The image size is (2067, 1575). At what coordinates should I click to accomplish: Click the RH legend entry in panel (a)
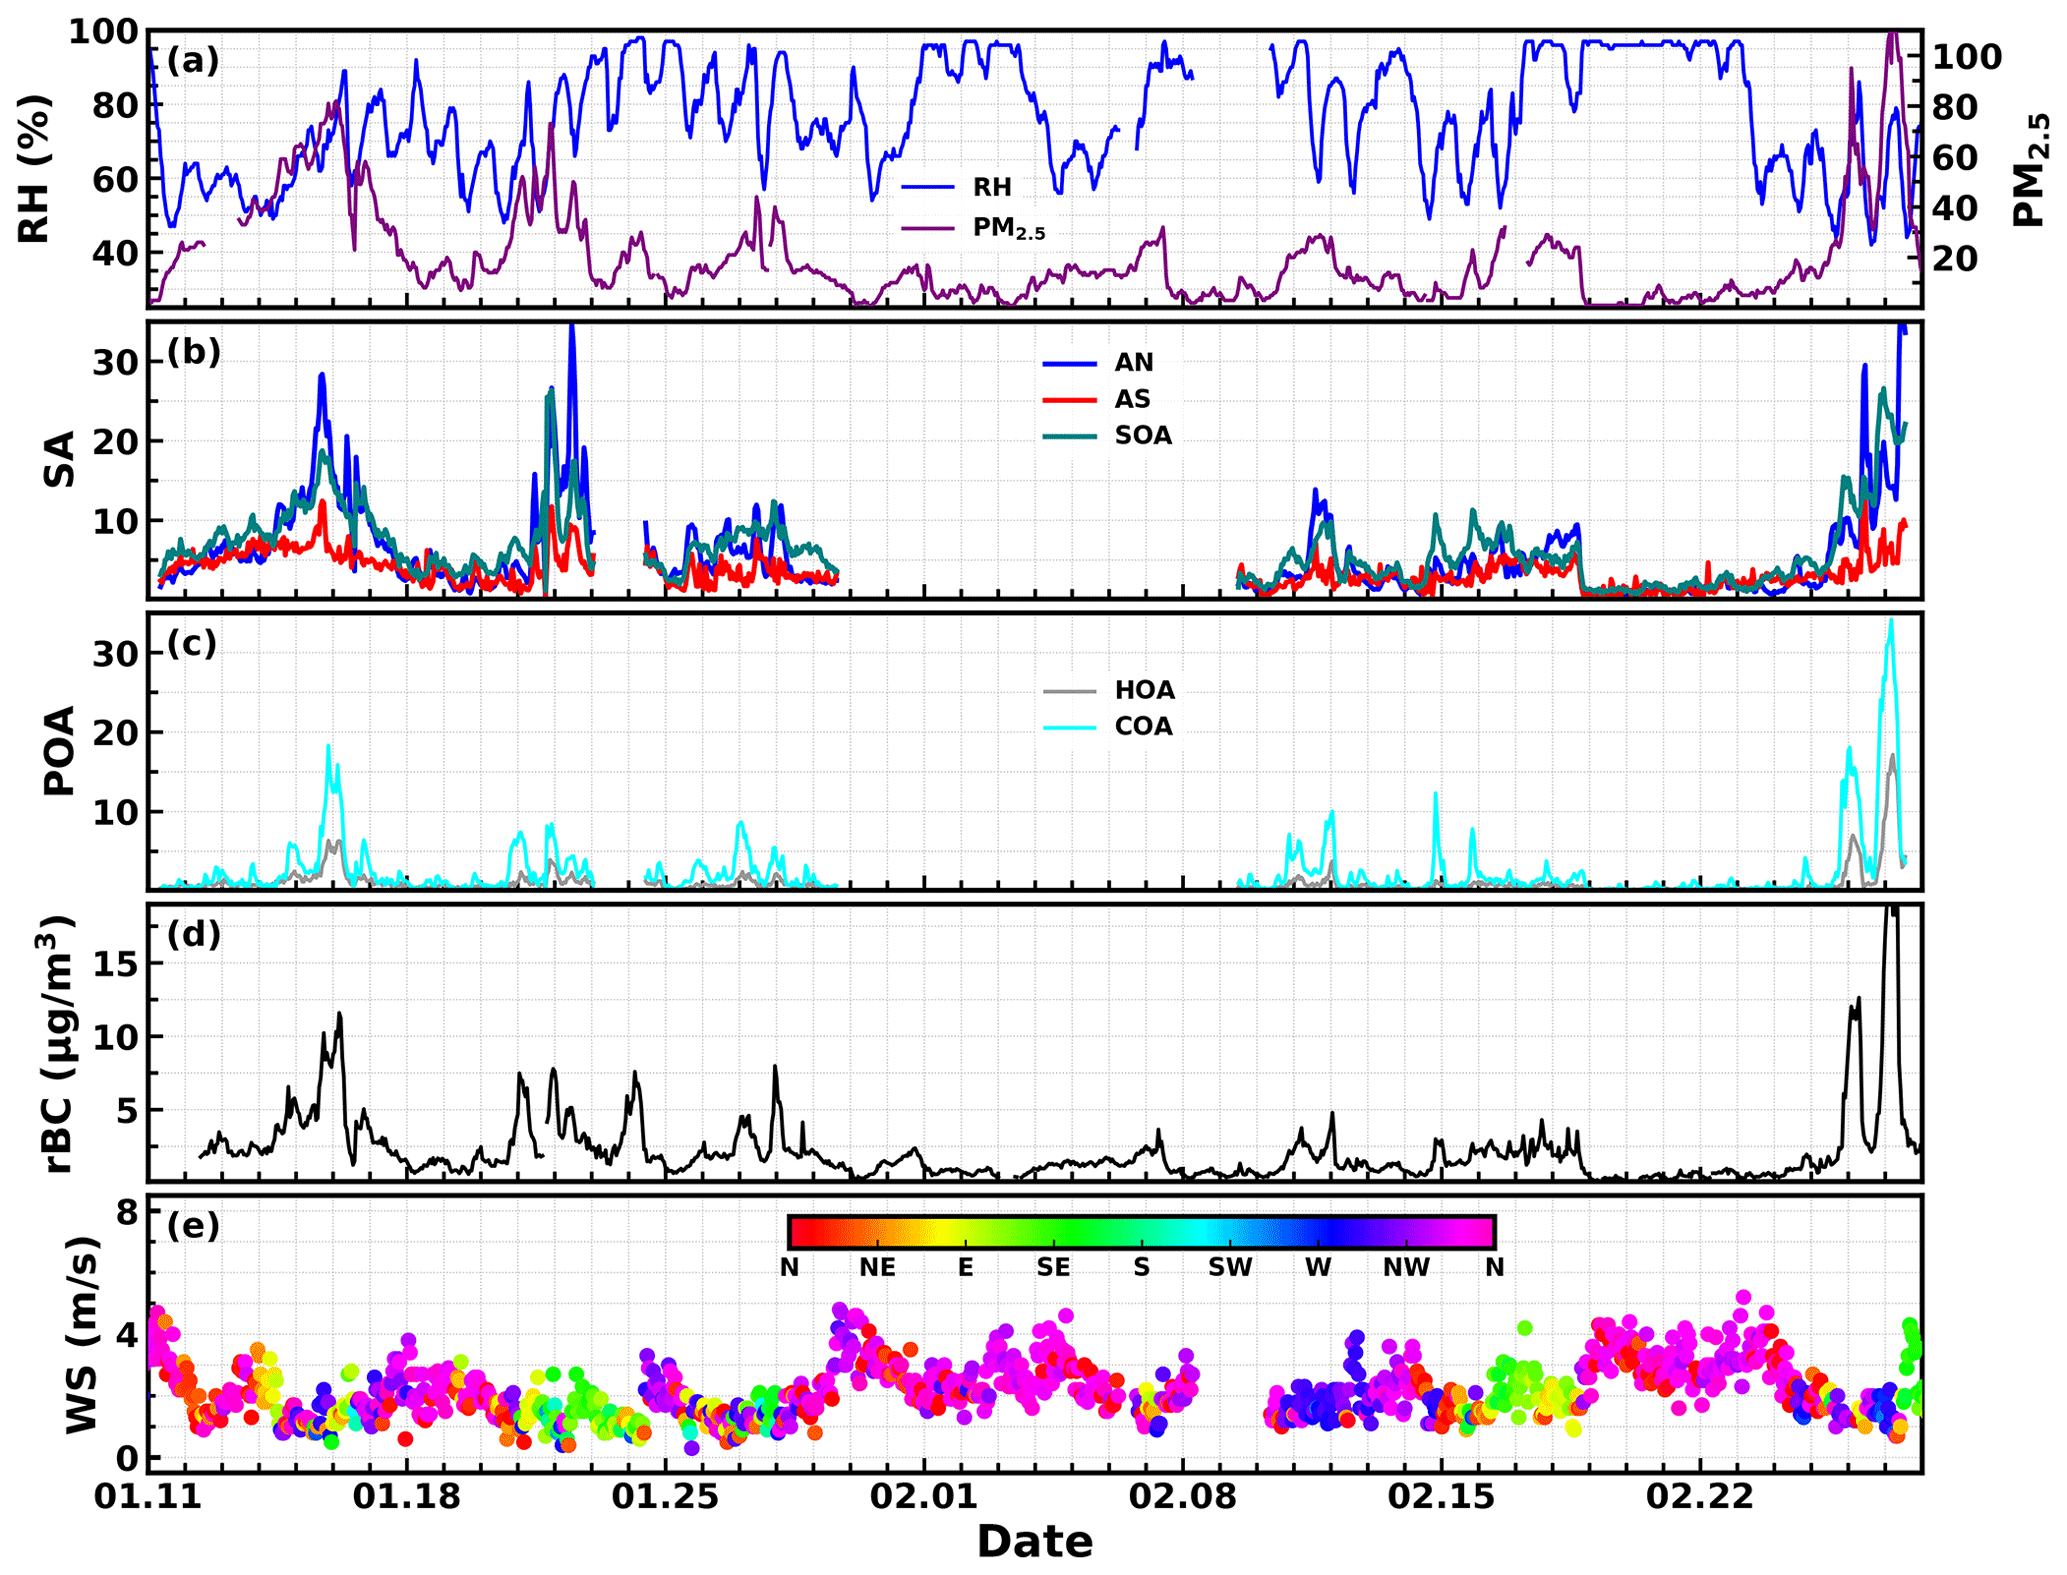point(991,187)
